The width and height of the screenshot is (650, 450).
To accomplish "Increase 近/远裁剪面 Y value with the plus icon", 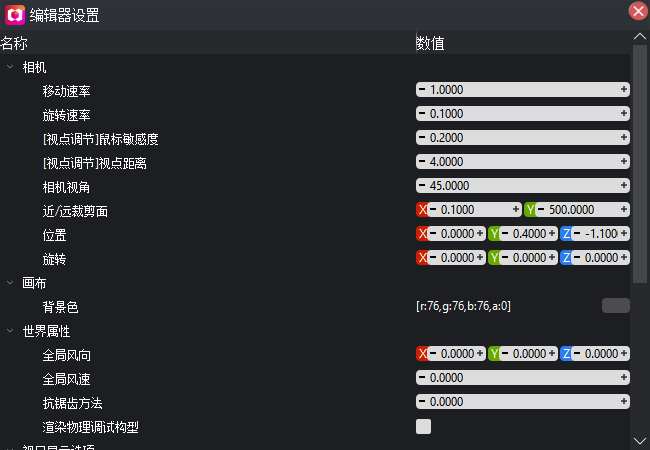I will pos(623,210).
